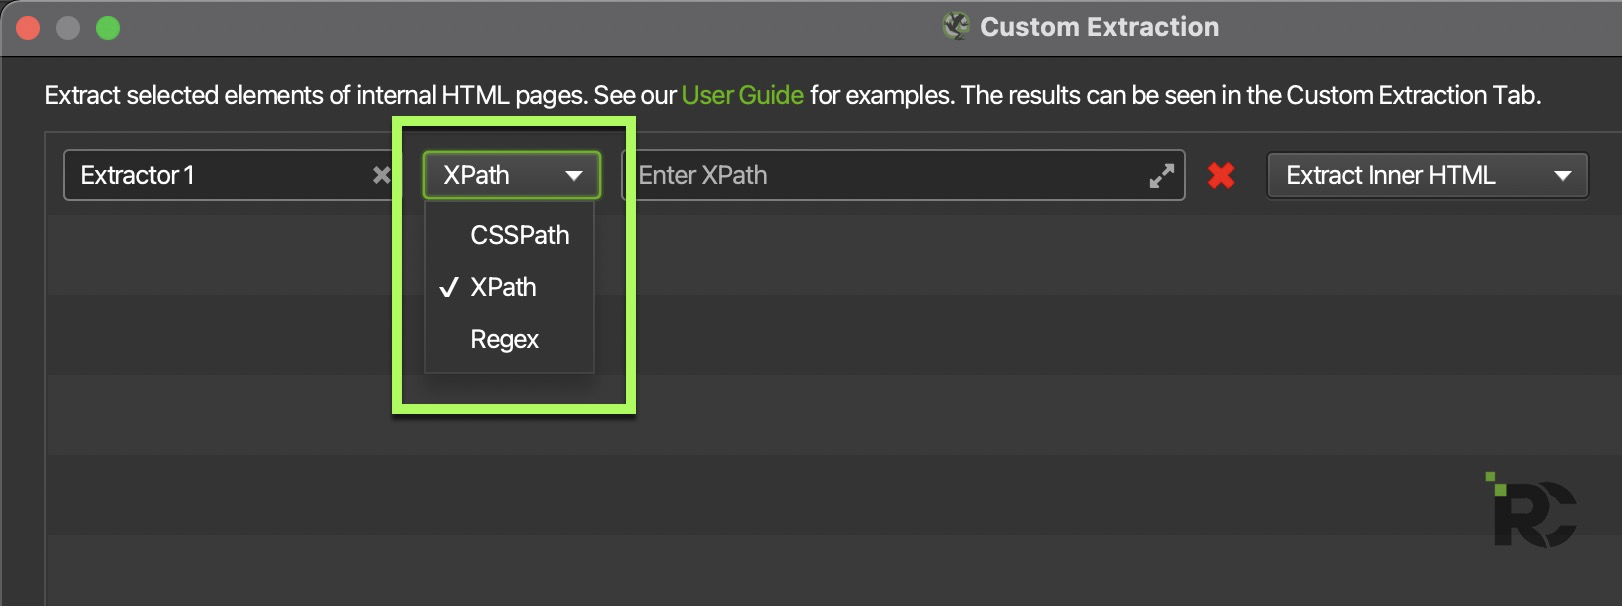Delete the extractor with the red X
Viewport: 1622px width, 606px height.
pyautogui.click(x=1221, y=176)
